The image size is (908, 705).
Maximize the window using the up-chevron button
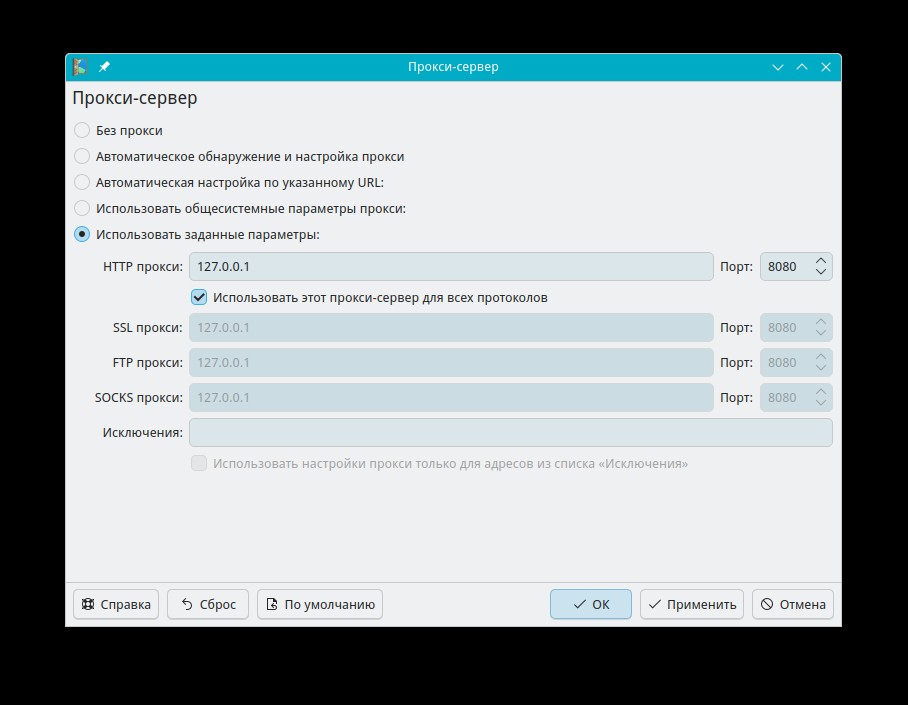point(802,67)
